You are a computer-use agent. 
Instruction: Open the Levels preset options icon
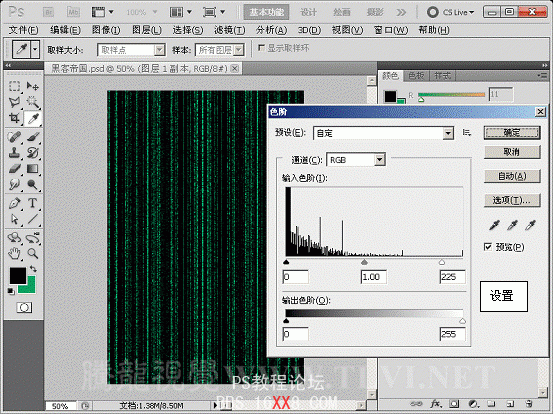[467, 133]
